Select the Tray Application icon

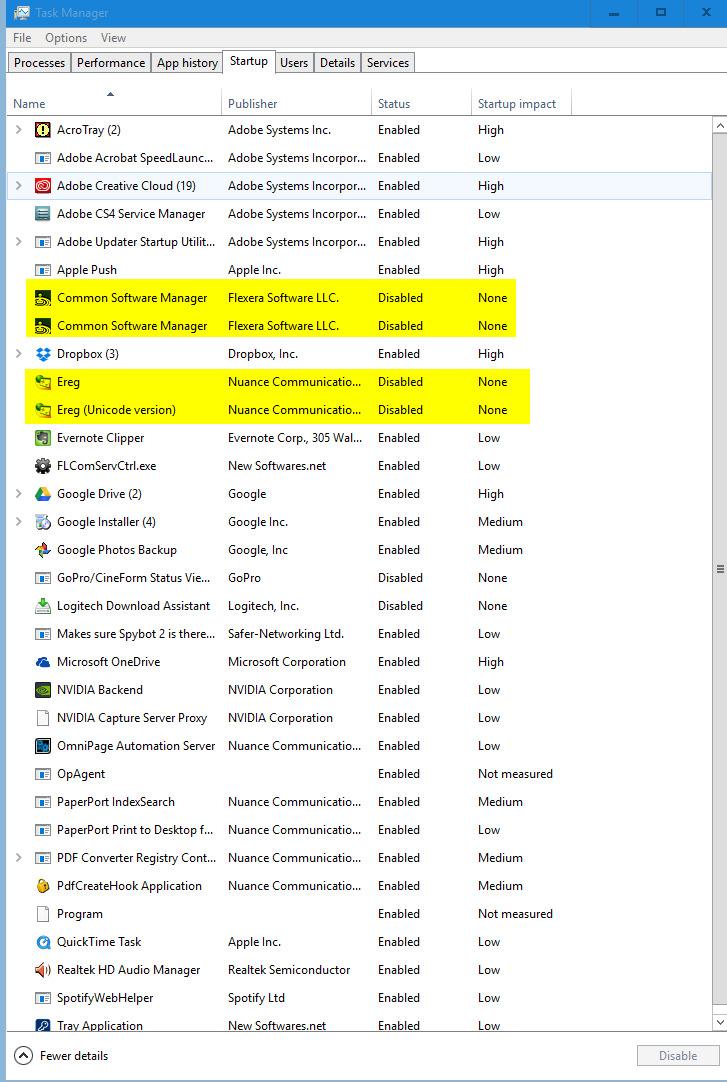click(43, 1025)
